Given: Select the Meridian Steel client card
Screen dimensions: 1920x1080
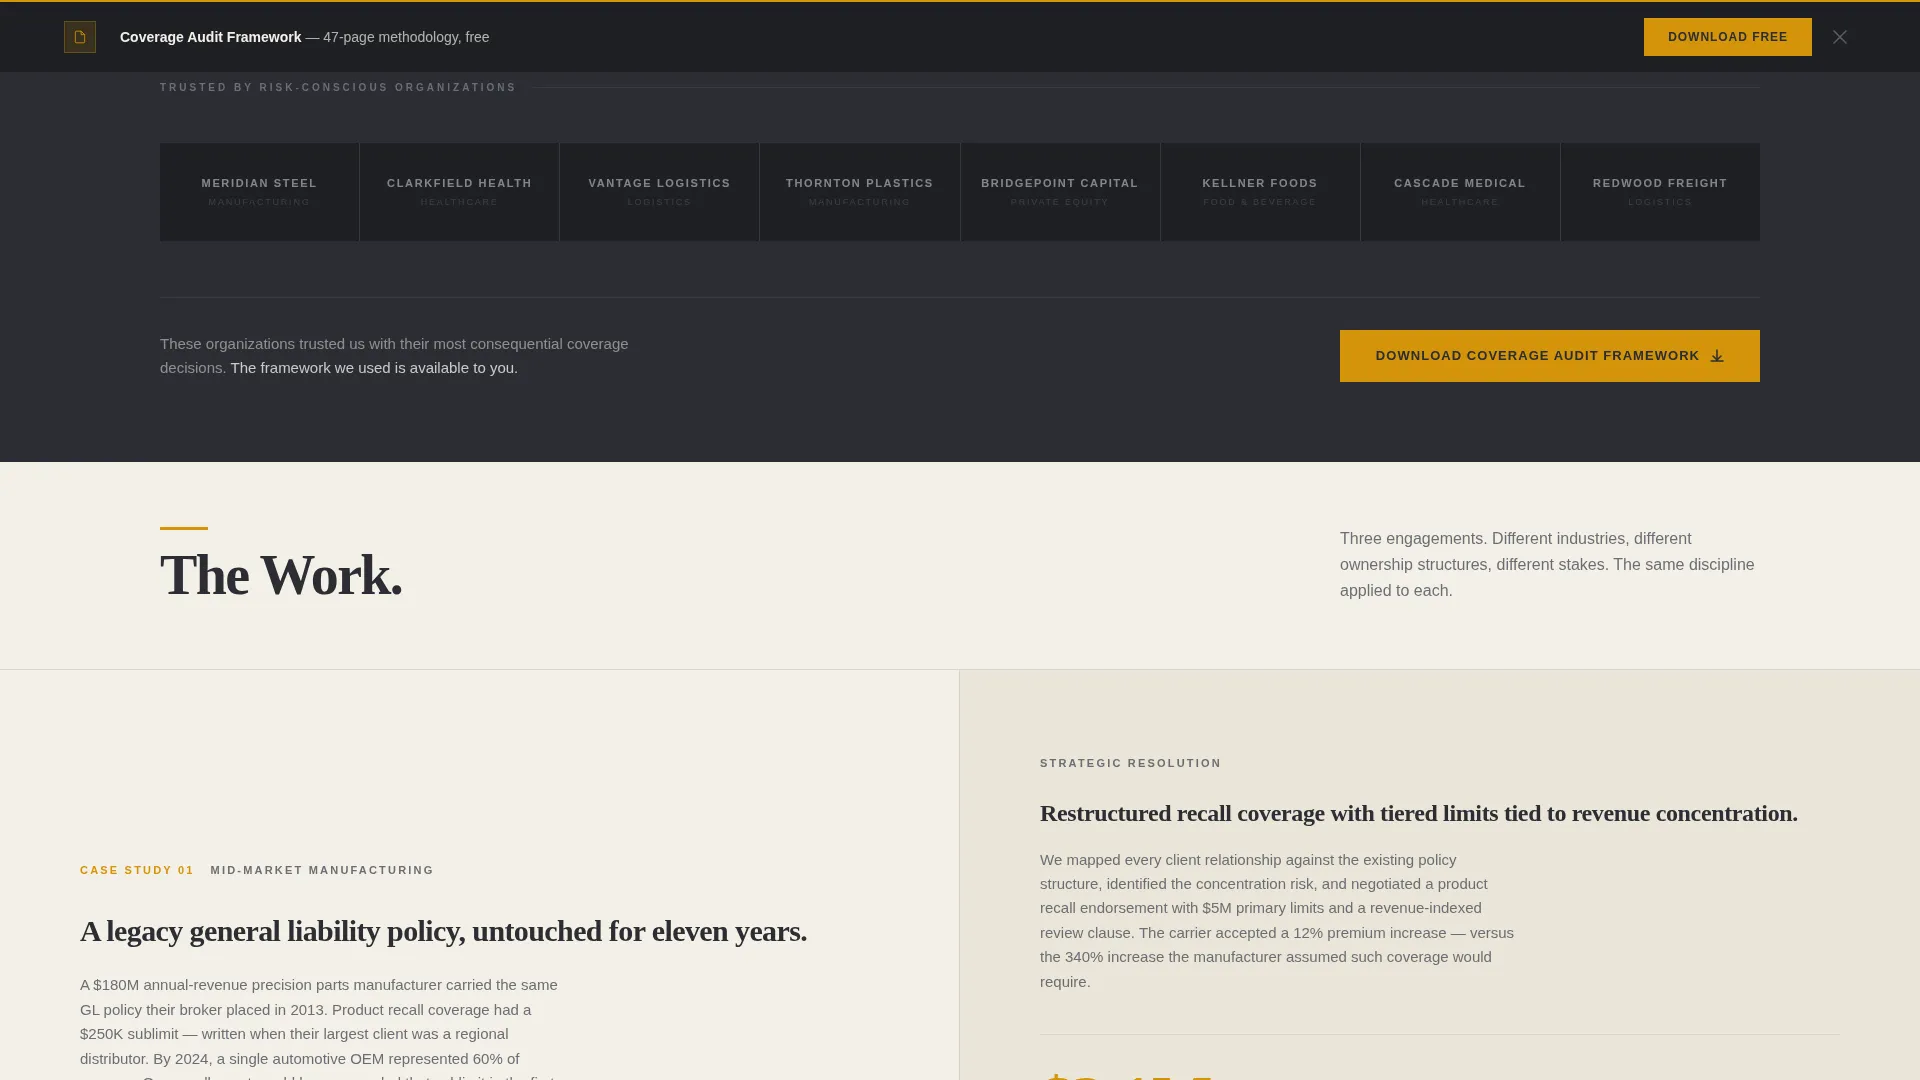Looking at the screenshot, I should (259, 192).
